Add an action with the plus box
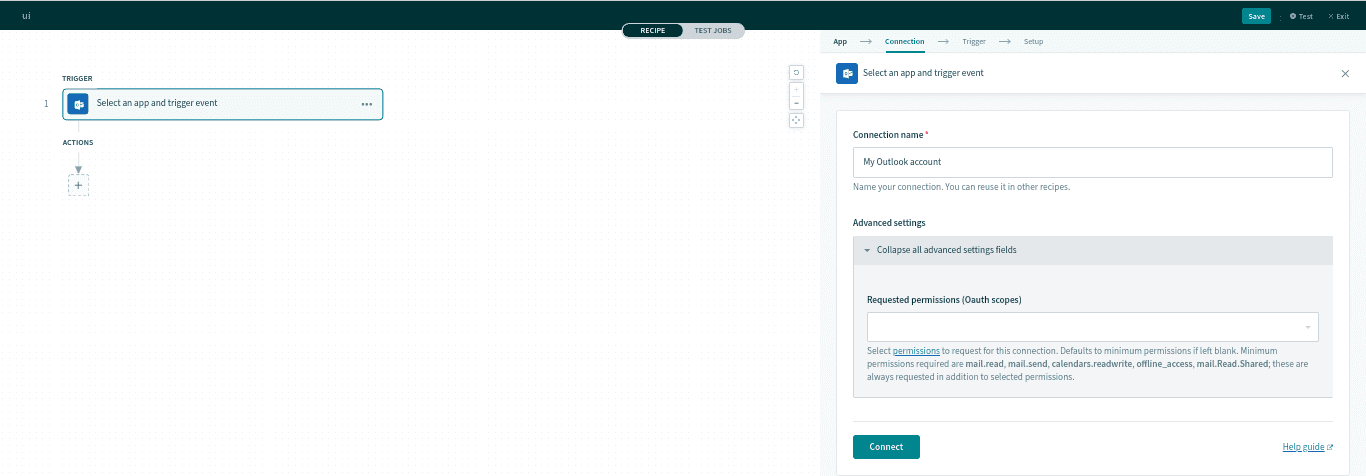1366x476 pixels. [78, 185]
